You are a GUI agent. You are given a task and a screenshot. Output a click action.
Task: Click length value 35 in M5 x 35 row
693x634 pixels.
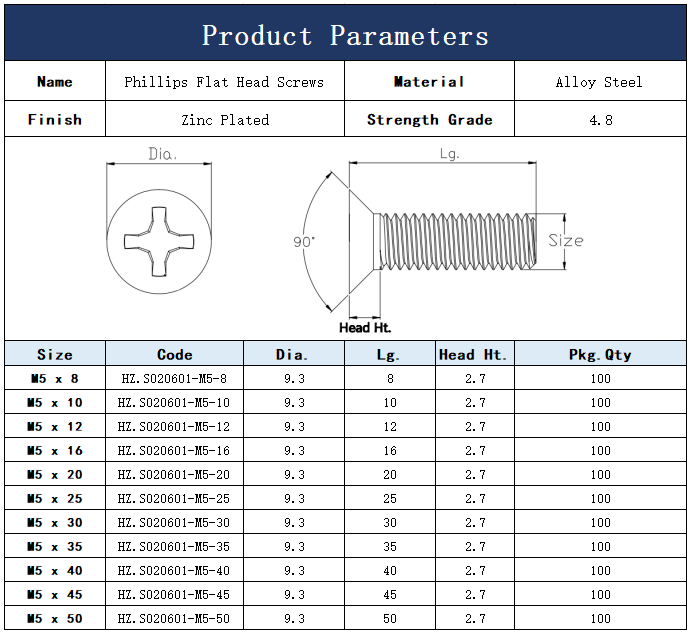click(x=389, y=547)
